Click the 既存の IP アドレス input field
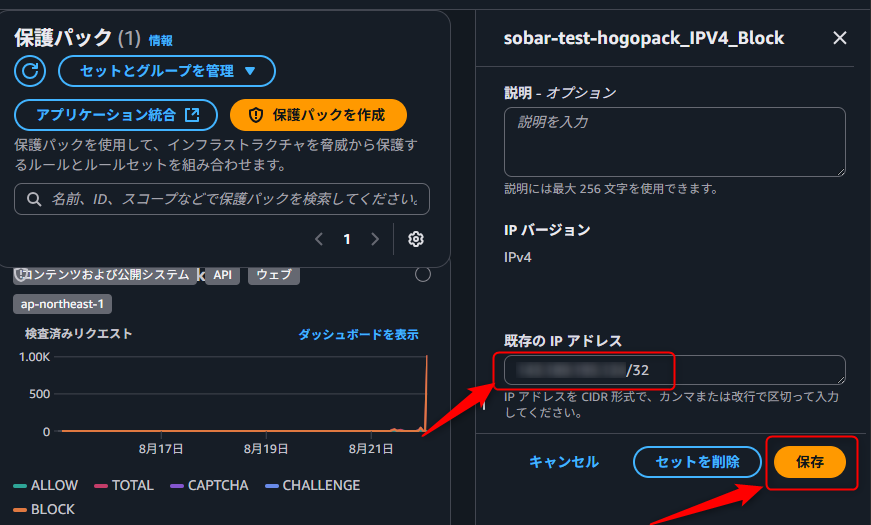Viewport: 871px width, 525px height. point(674,370)
